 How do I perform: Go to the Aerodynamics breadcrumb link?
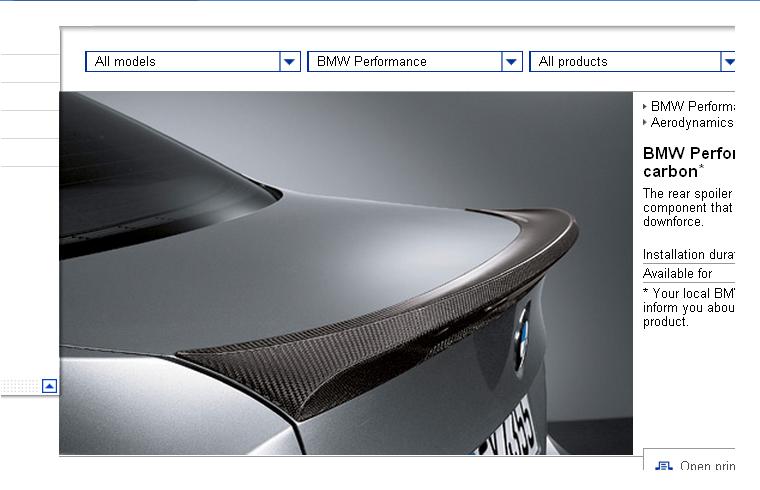(x=691, y=123)
